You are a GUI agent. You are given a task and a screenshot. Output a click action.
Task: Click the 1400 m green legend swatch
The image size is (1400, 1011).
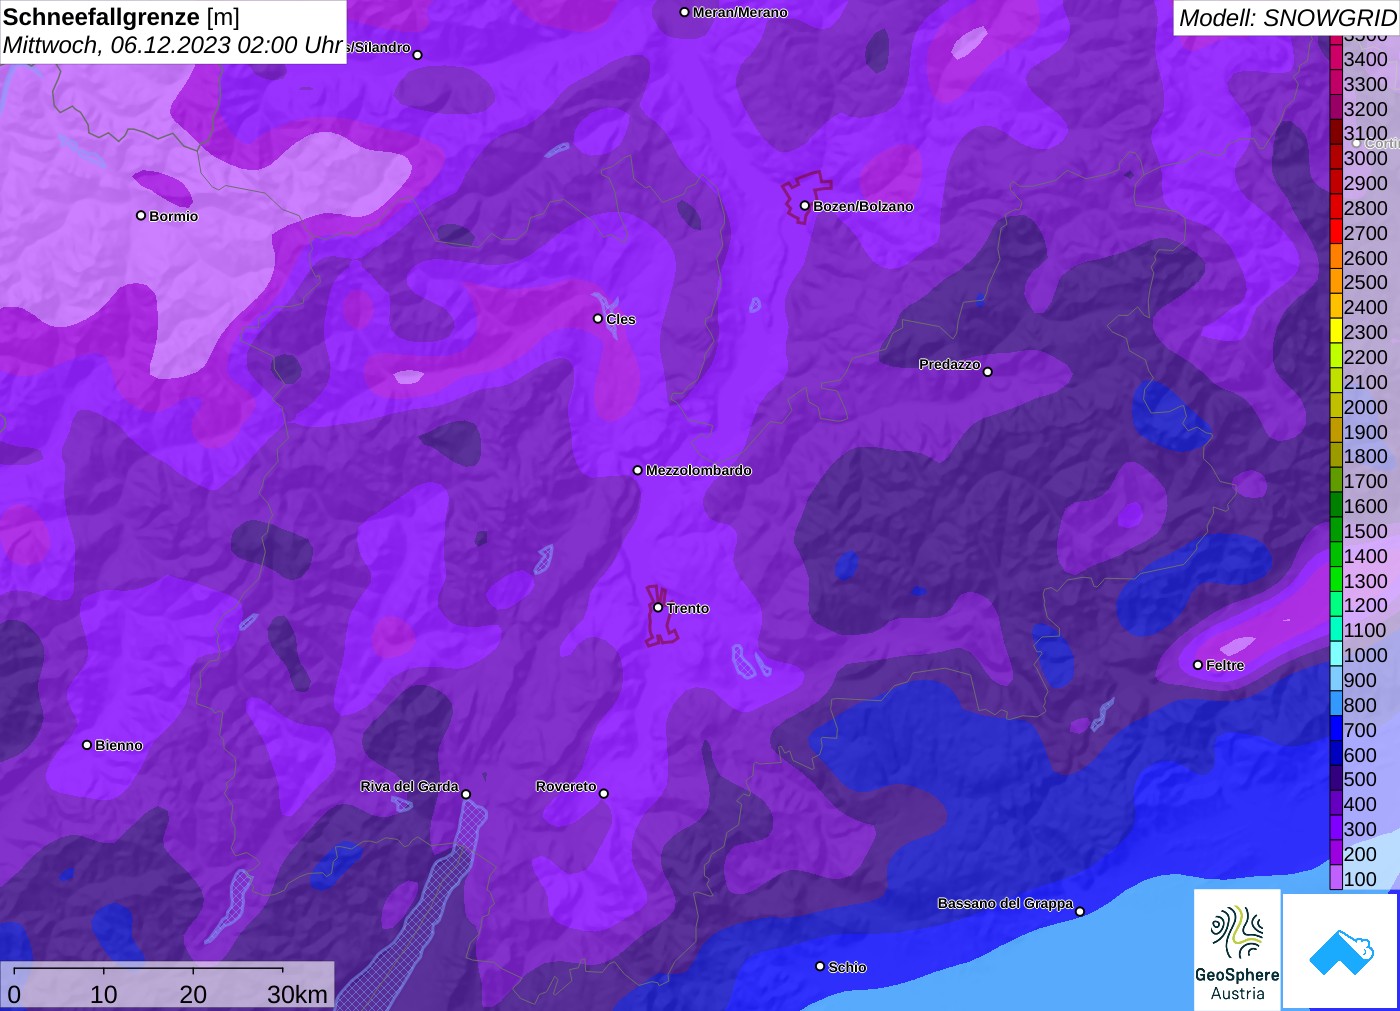[1336, 556]
